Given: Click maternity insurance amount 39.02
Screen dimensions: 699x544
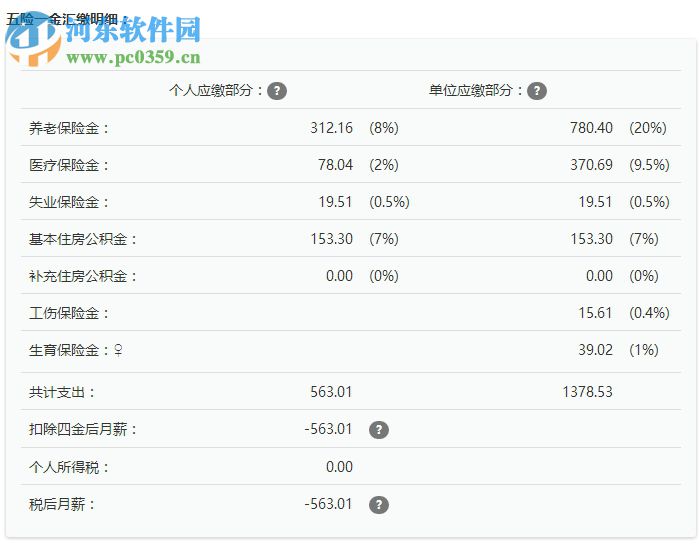Looking at the screenshot, I should (595, 350).
